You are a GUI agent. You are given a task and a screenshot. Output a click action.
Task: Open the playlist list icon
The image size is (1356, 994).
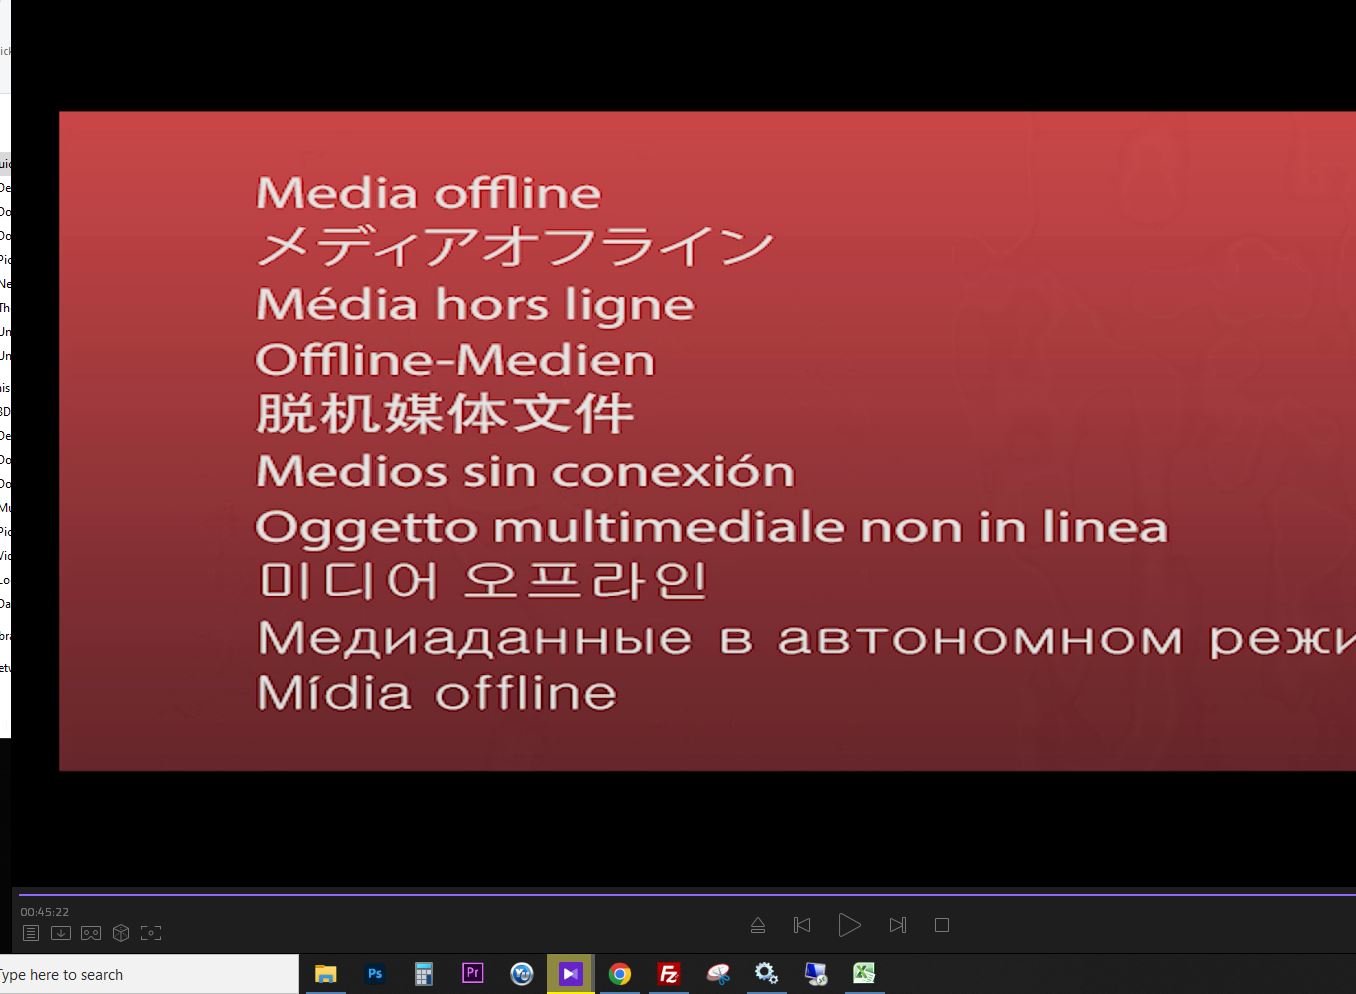(31, 933)
